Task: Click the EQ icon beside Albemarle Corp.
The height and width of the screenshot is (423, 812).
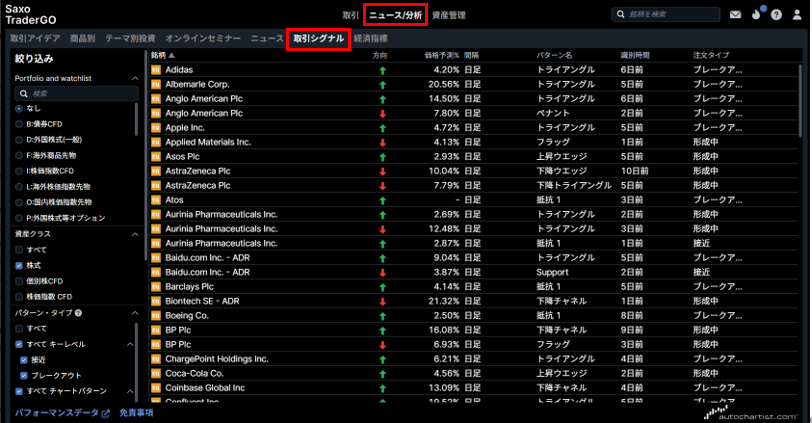Action: tap(155, 84)
